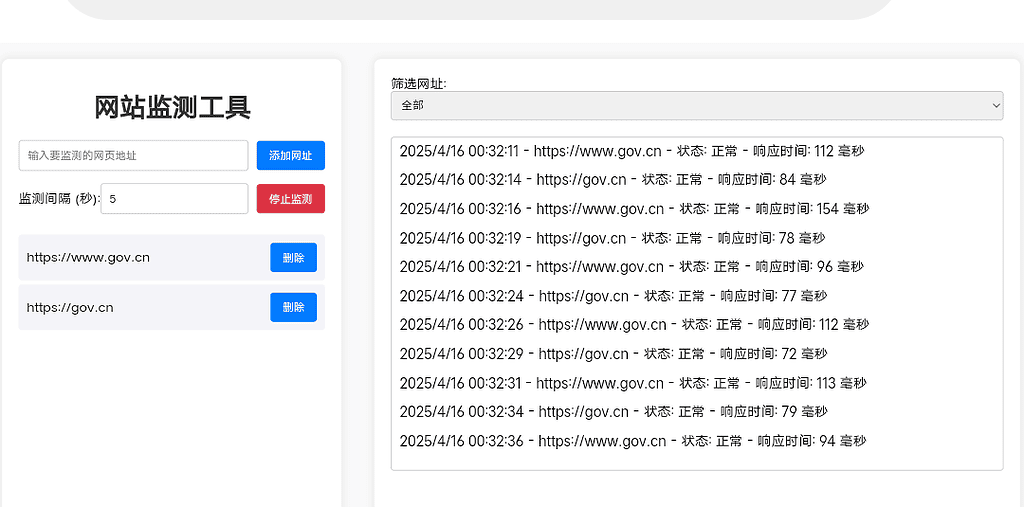
Task: Select log entry at 00:32:34
Action: 613,412
